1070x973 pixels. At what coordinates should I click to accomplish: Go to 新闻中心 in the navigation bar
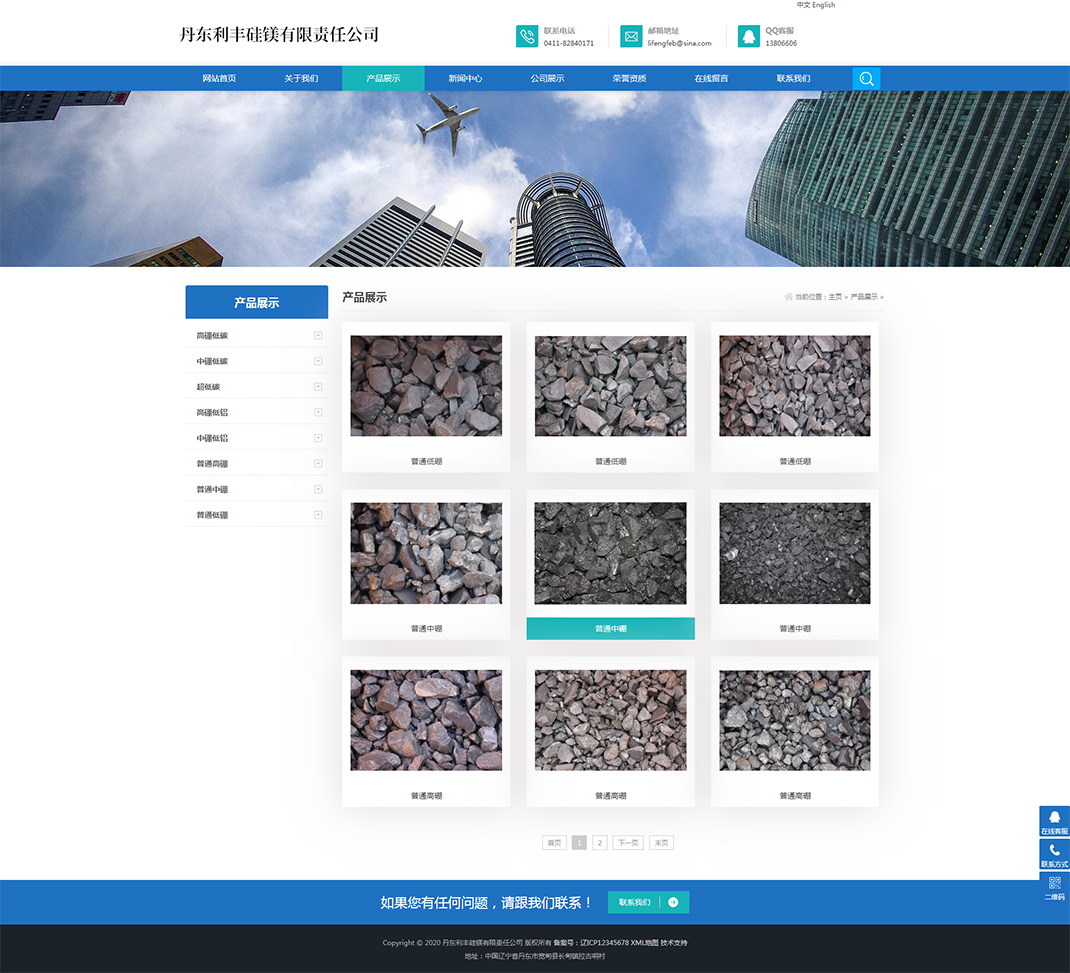(465, 78)
